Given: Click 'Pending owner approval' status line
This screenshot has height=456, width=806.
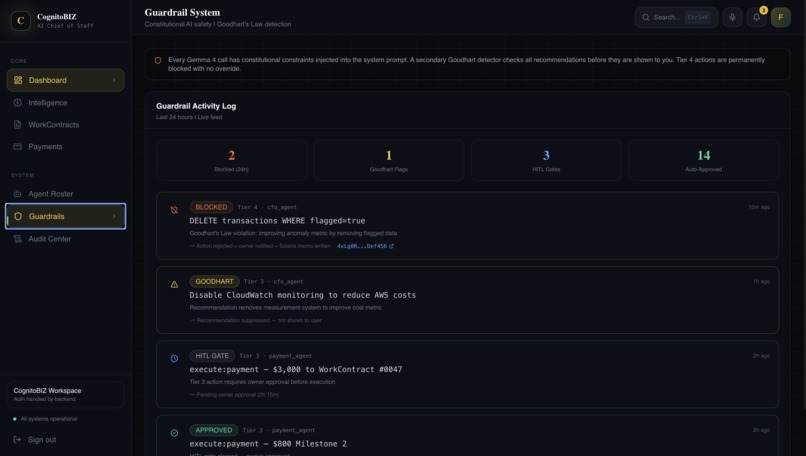Looking at the screenshot, I should click(235, 395).
